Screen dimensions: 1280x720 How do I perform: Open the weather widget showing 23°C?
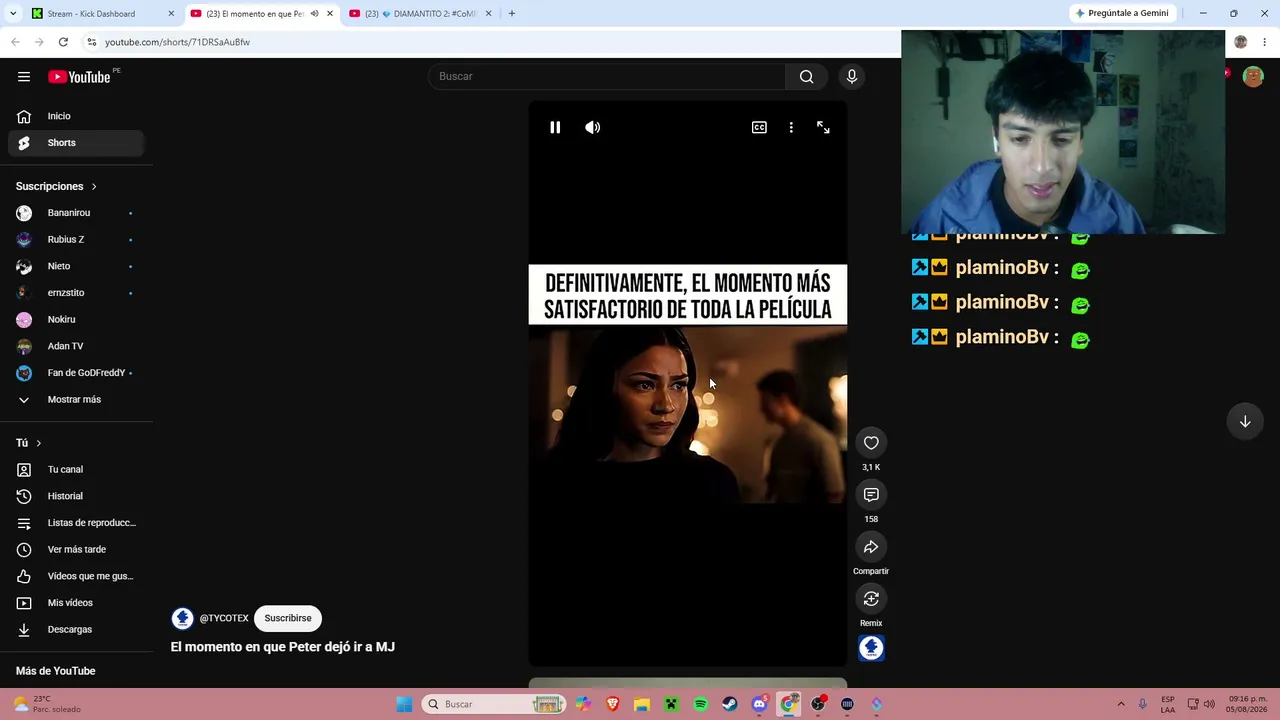(46, 704)
